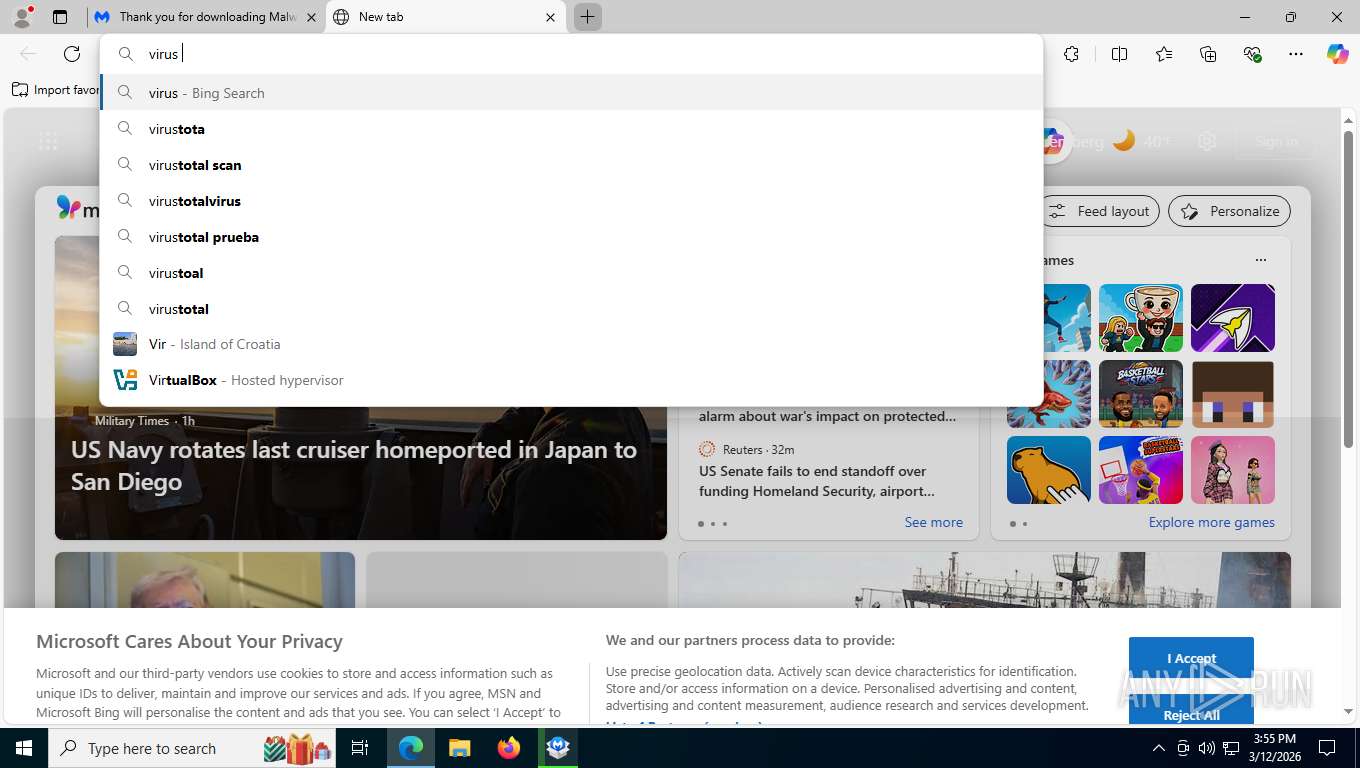Click I Accept privacy button
The width and height of the screenshot is (1360, 768).
tap(1191, 658)
